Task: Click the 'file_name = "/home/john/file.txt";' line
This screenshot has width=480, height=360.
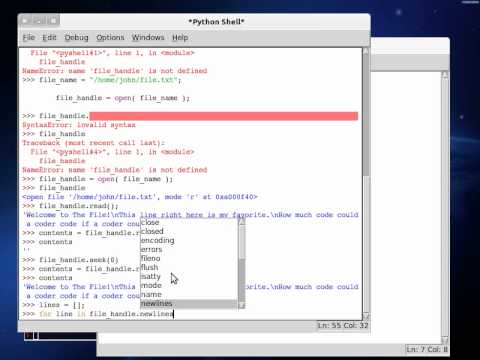Action: (102, 80)
